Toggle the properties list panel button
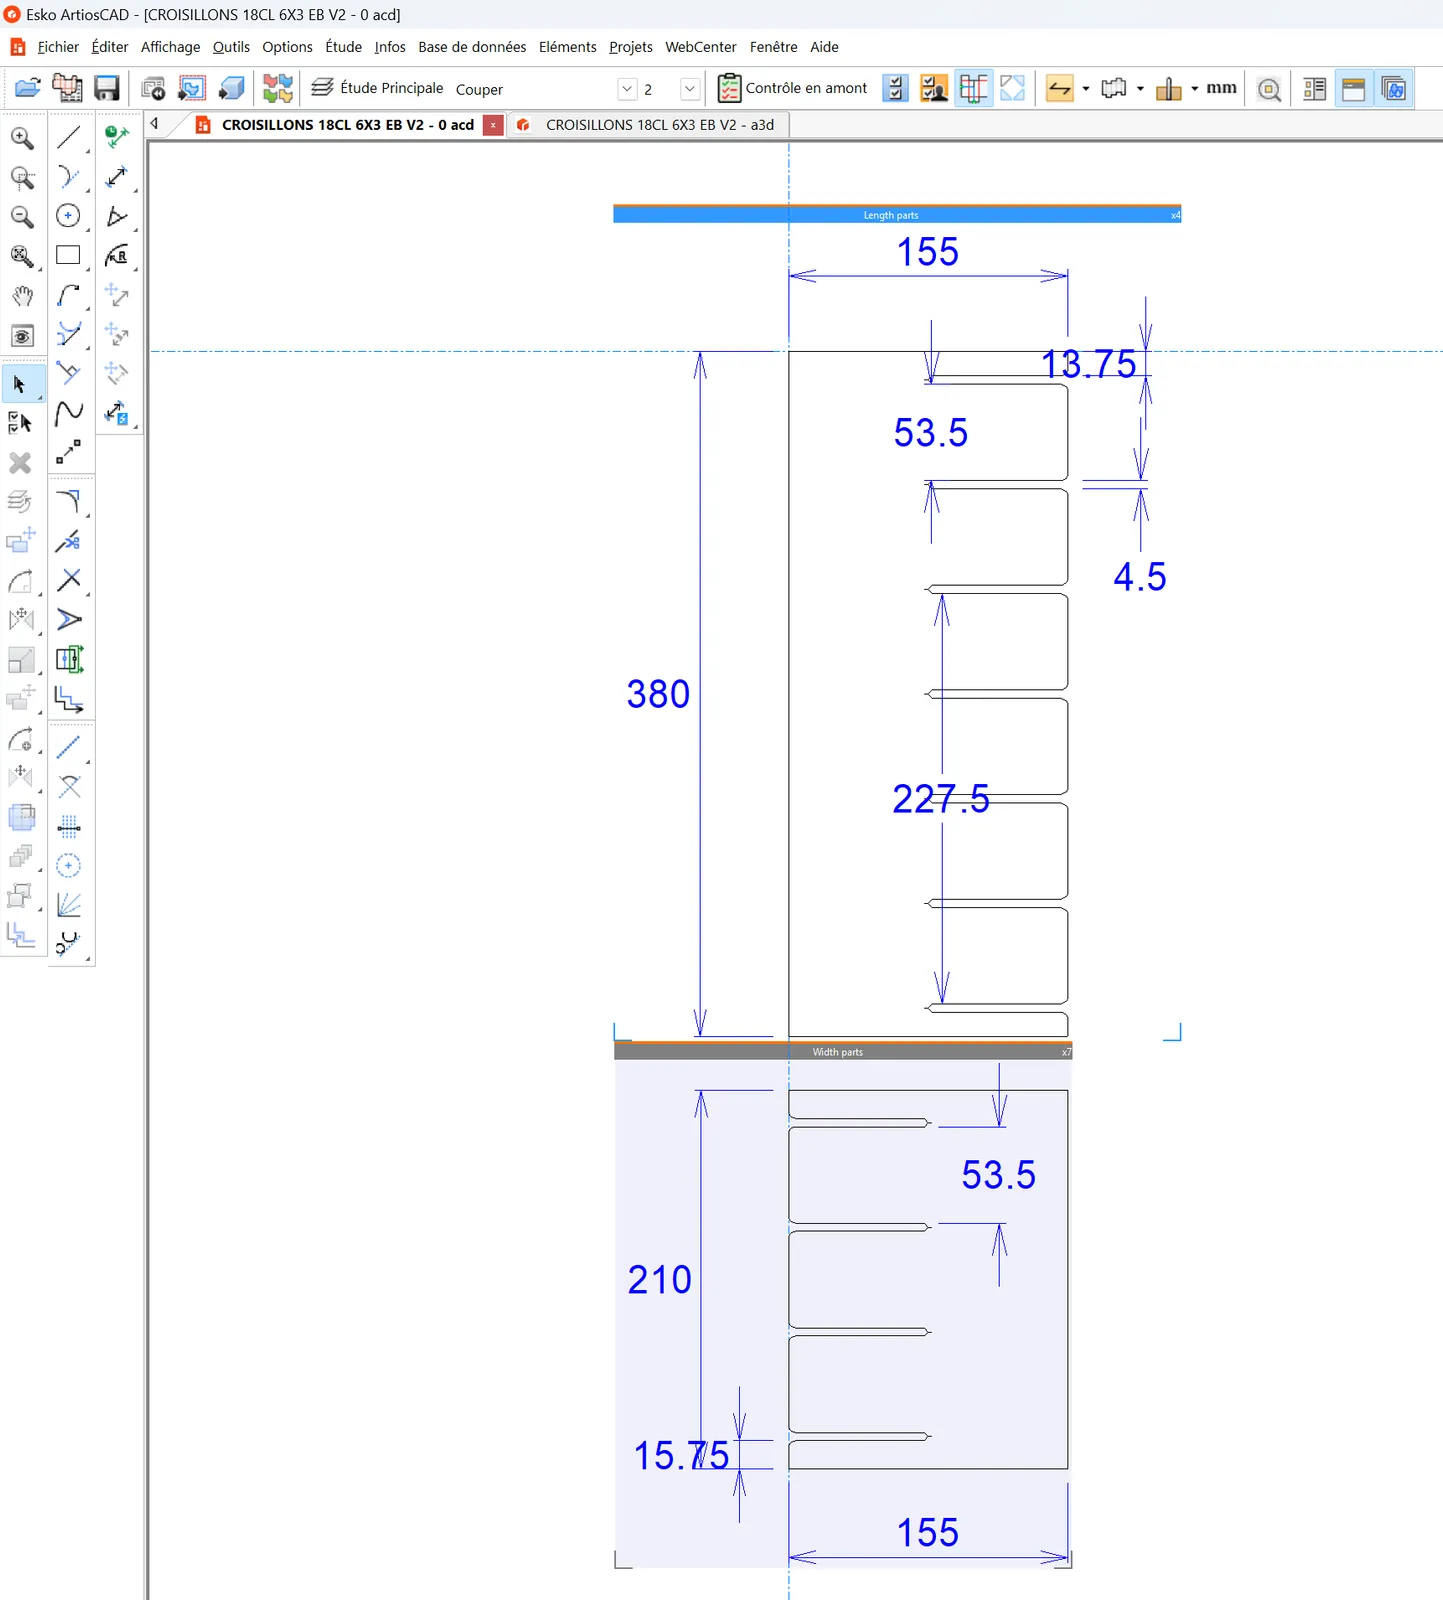 tap(1315, 89)
